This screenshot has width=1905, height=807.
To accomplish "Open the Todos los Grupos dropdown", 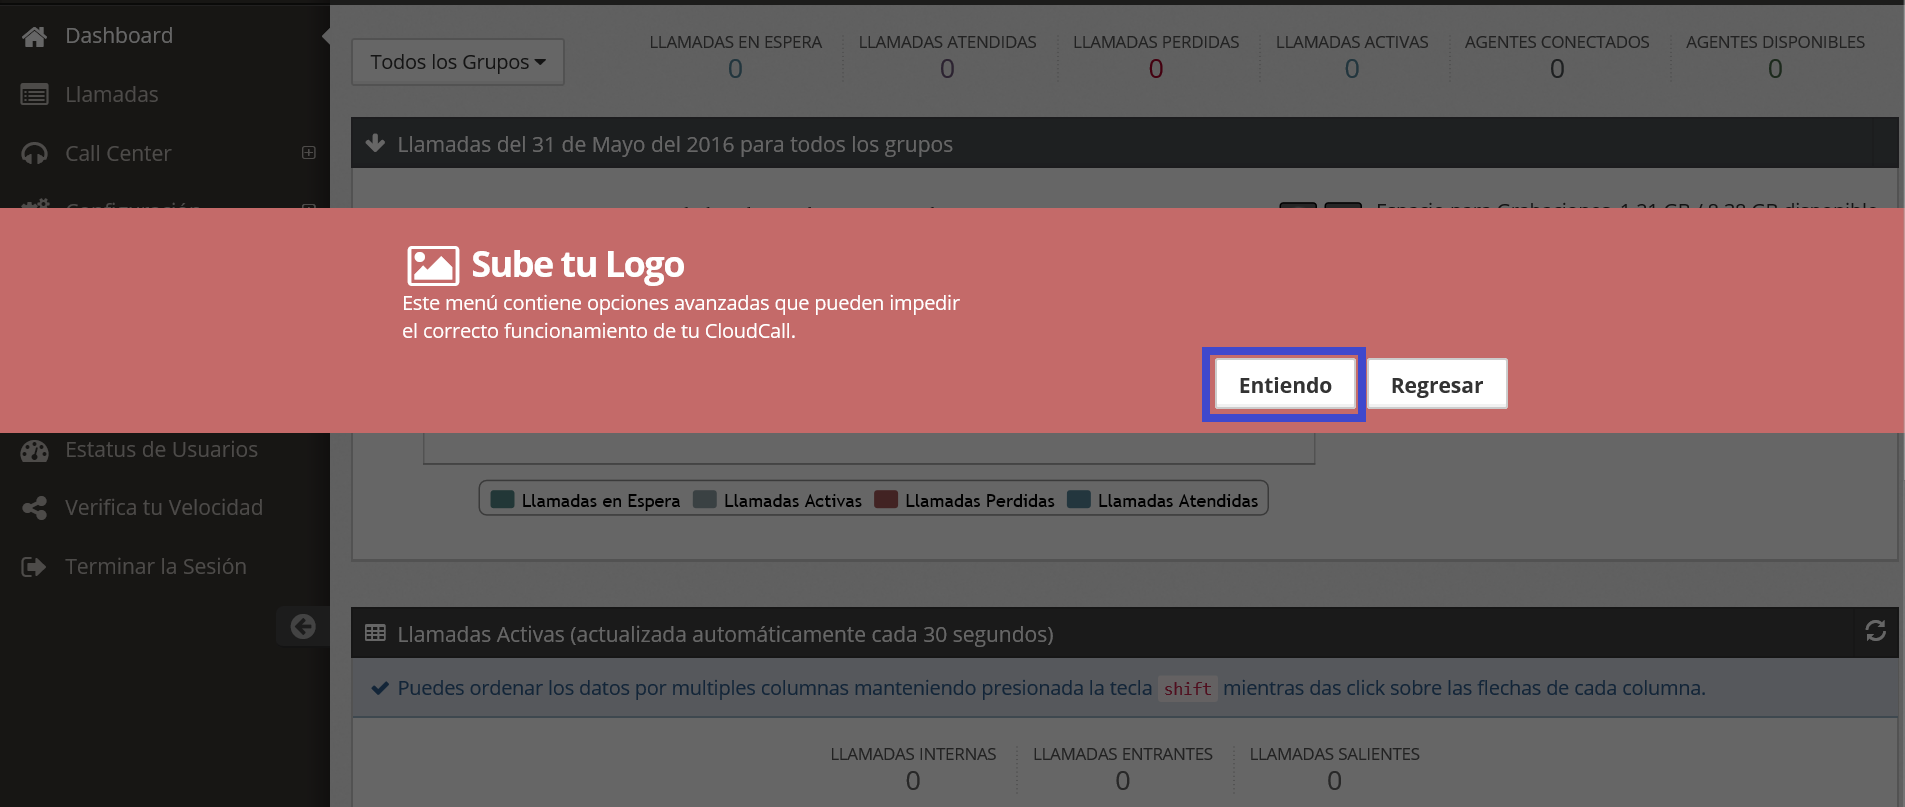I will click(x=458, y=62).
